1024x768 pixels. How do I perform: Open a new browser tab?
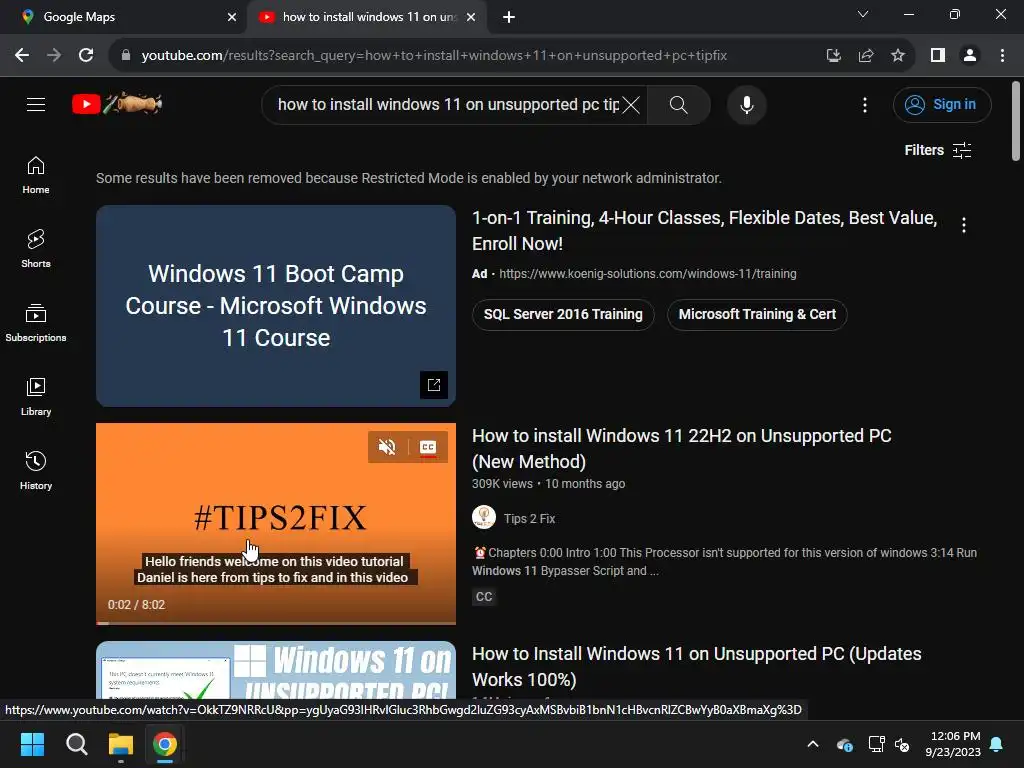(509, 17)
